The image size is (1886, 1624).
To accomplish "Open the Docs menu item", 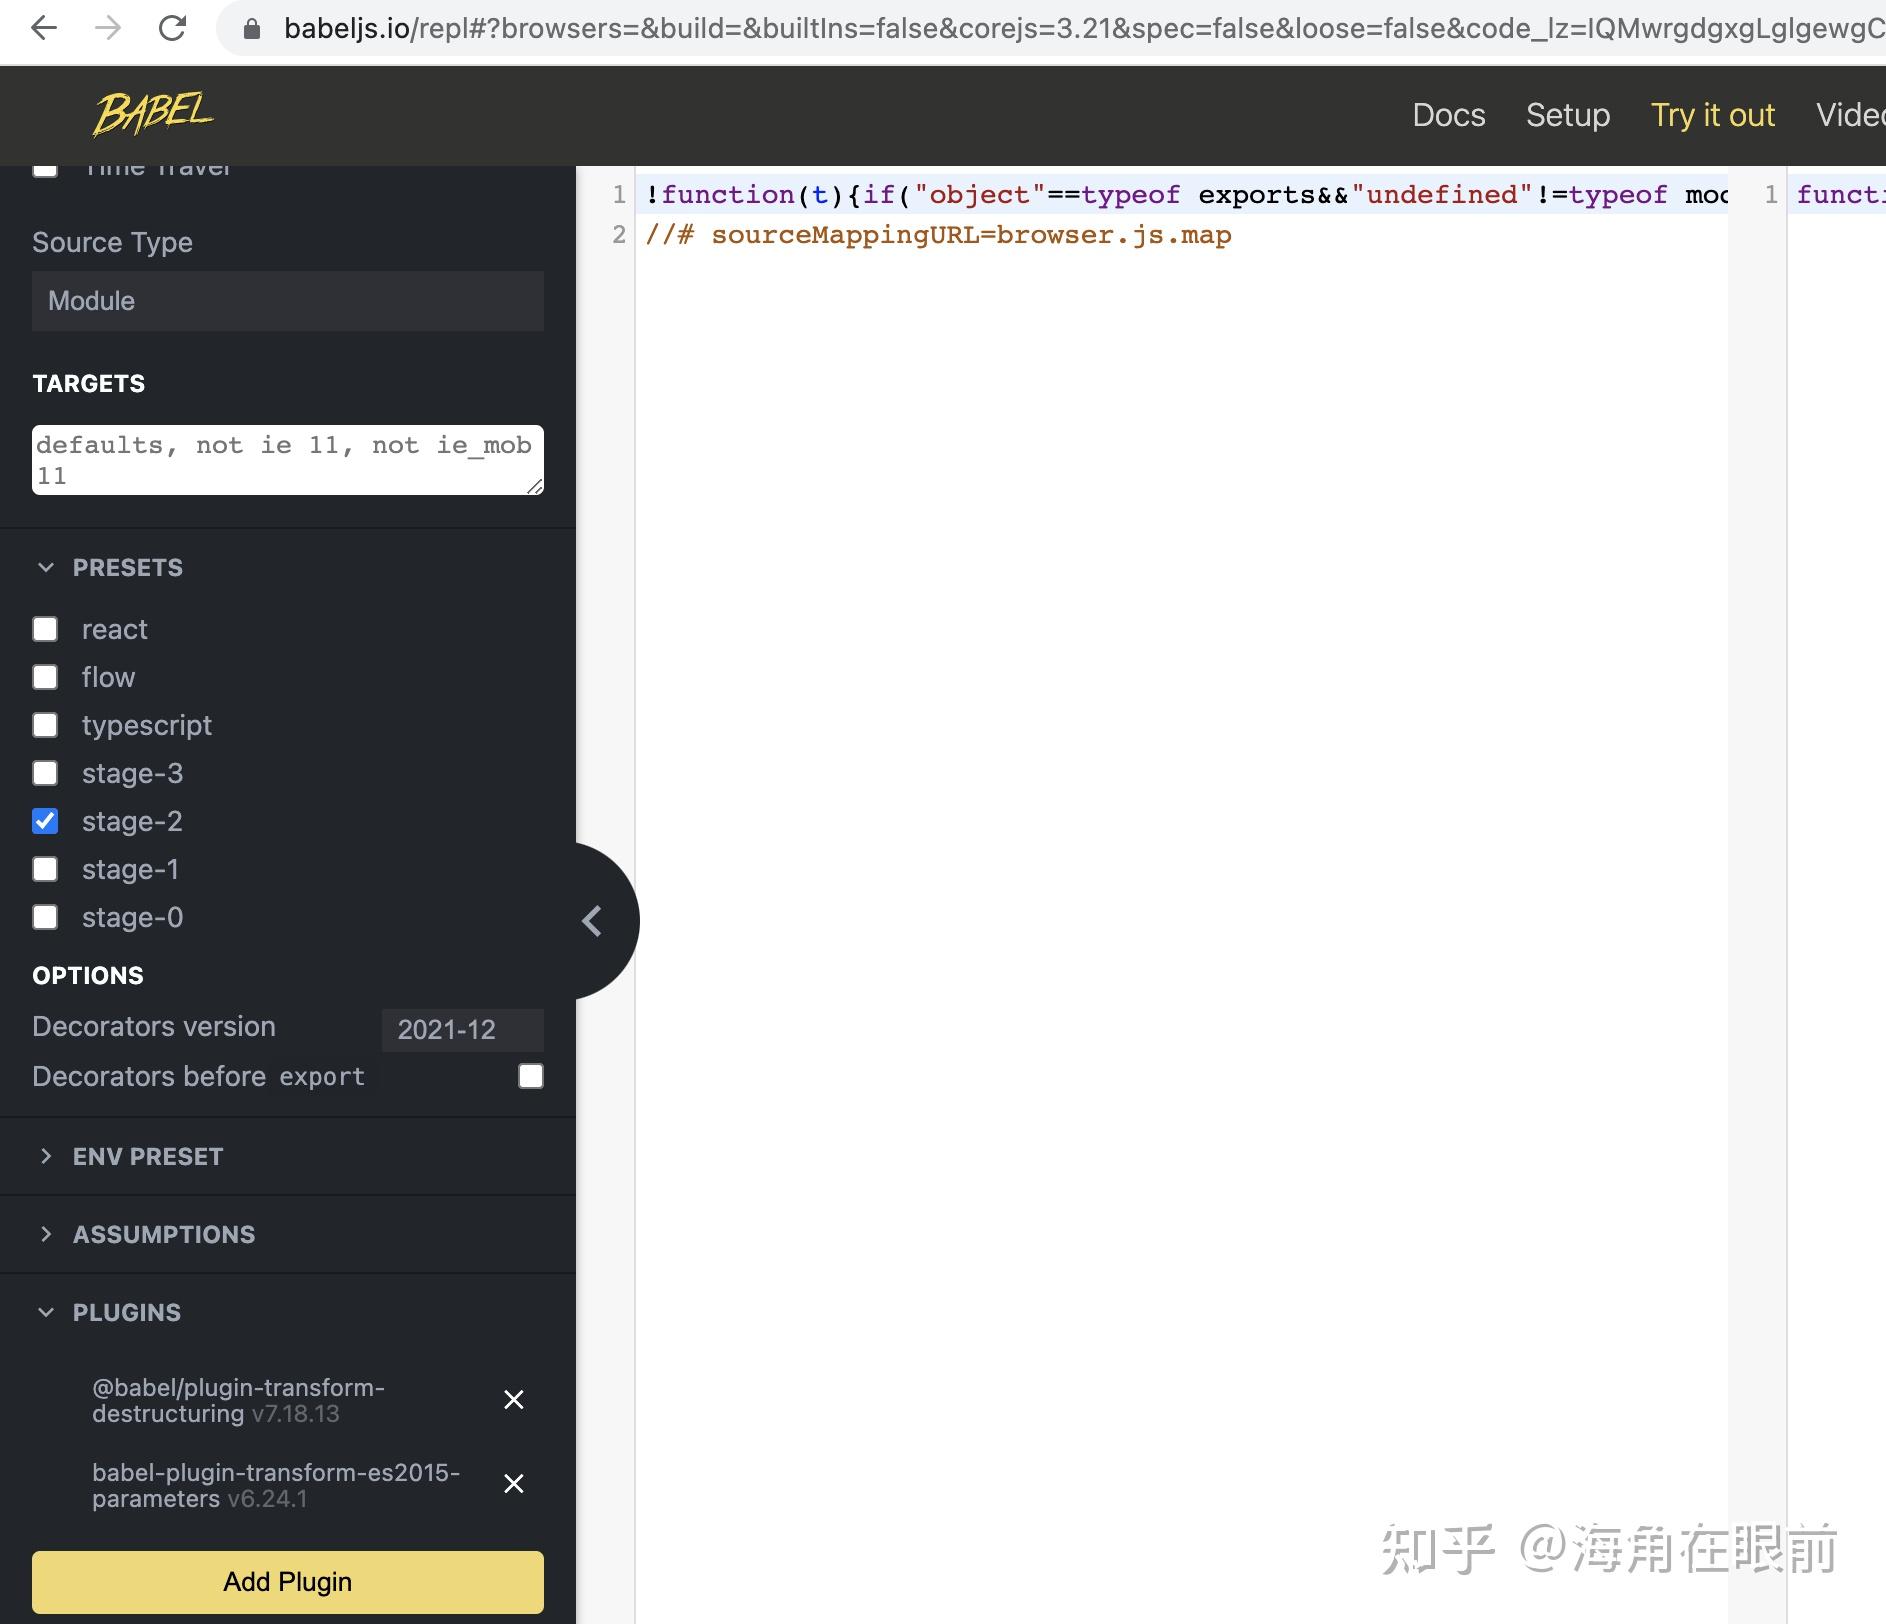I will coord(1449,115).
